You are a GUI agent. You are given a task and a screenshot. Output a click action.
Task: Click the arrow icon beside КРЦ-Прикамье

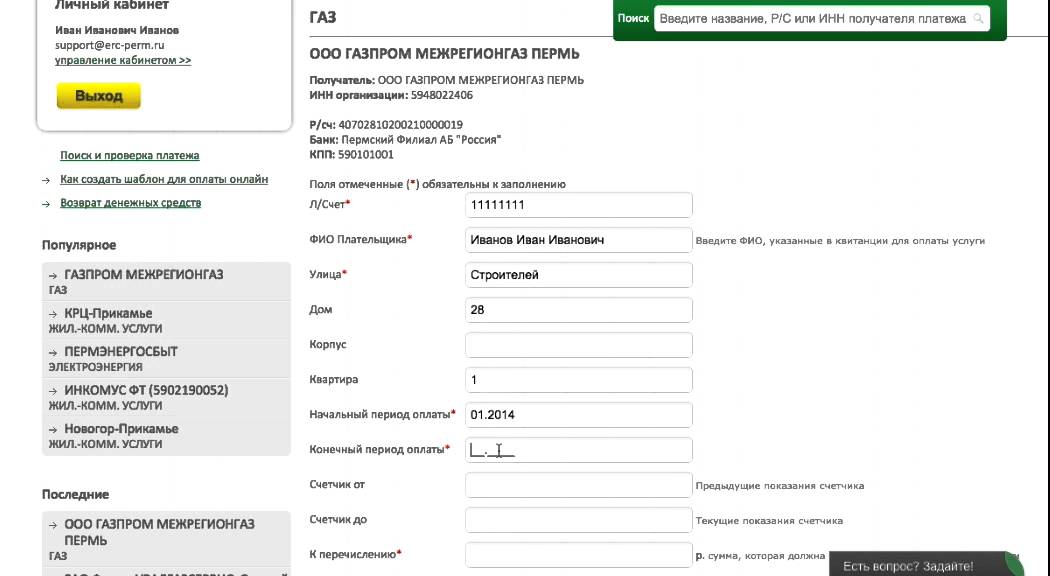(53, 314)
